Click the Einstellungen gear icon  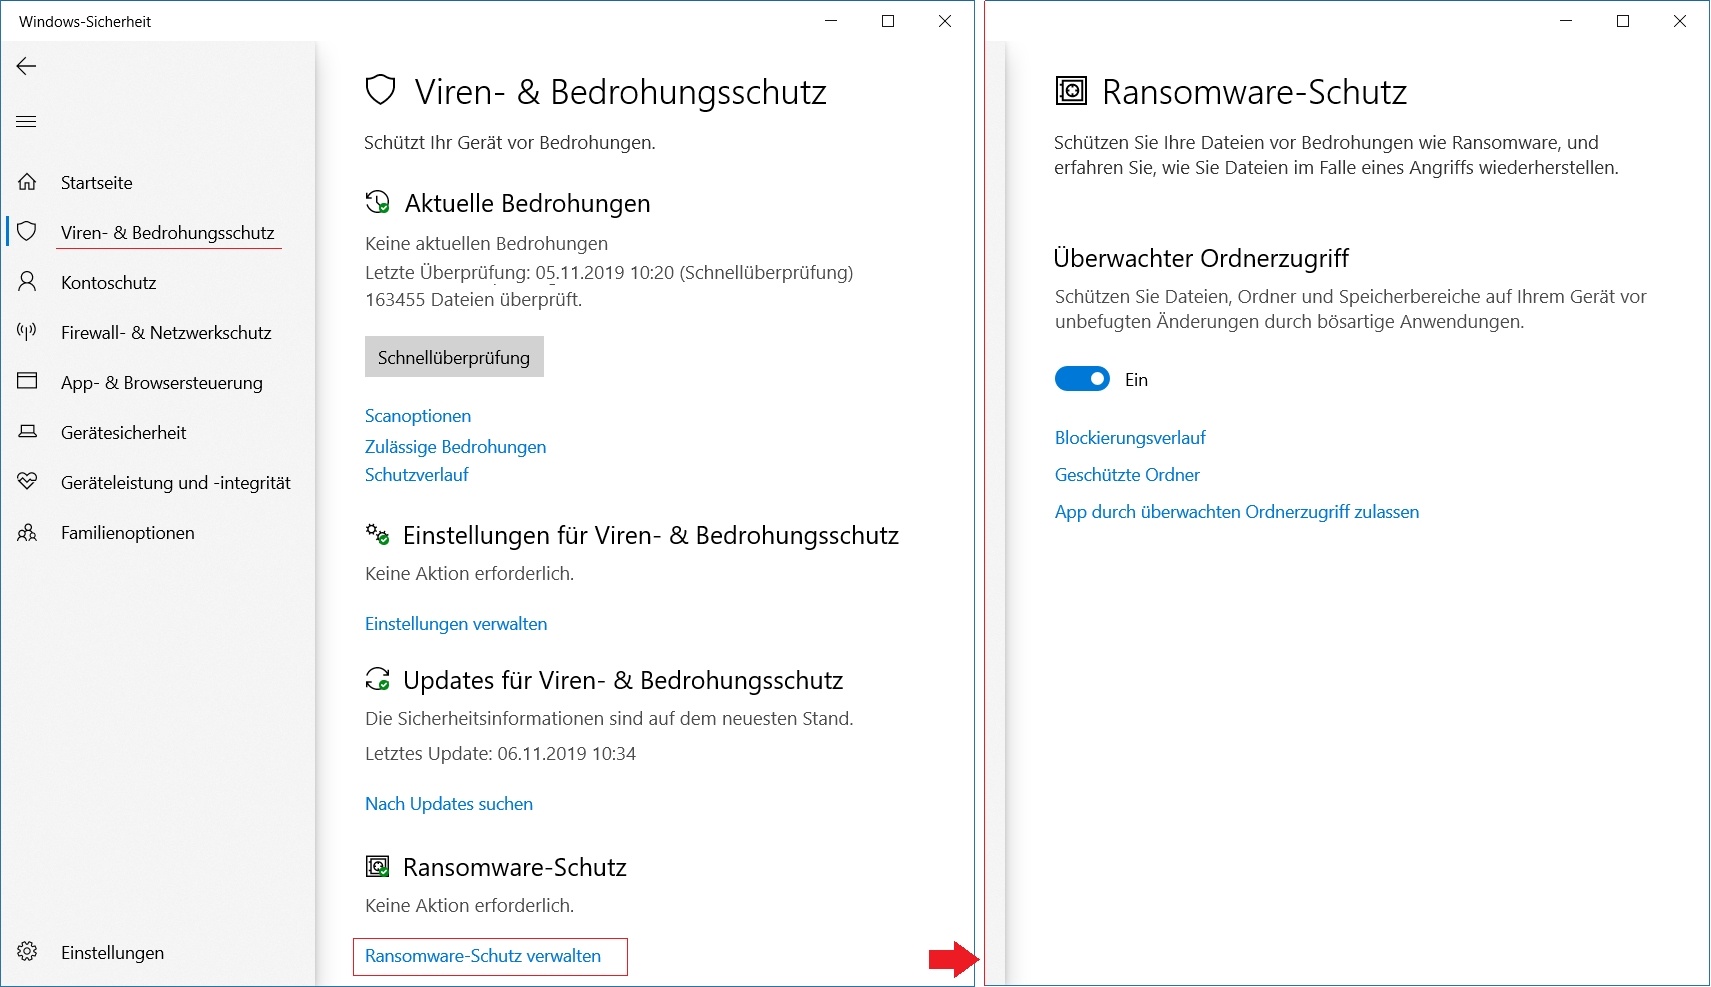click(x=27, y=952)
